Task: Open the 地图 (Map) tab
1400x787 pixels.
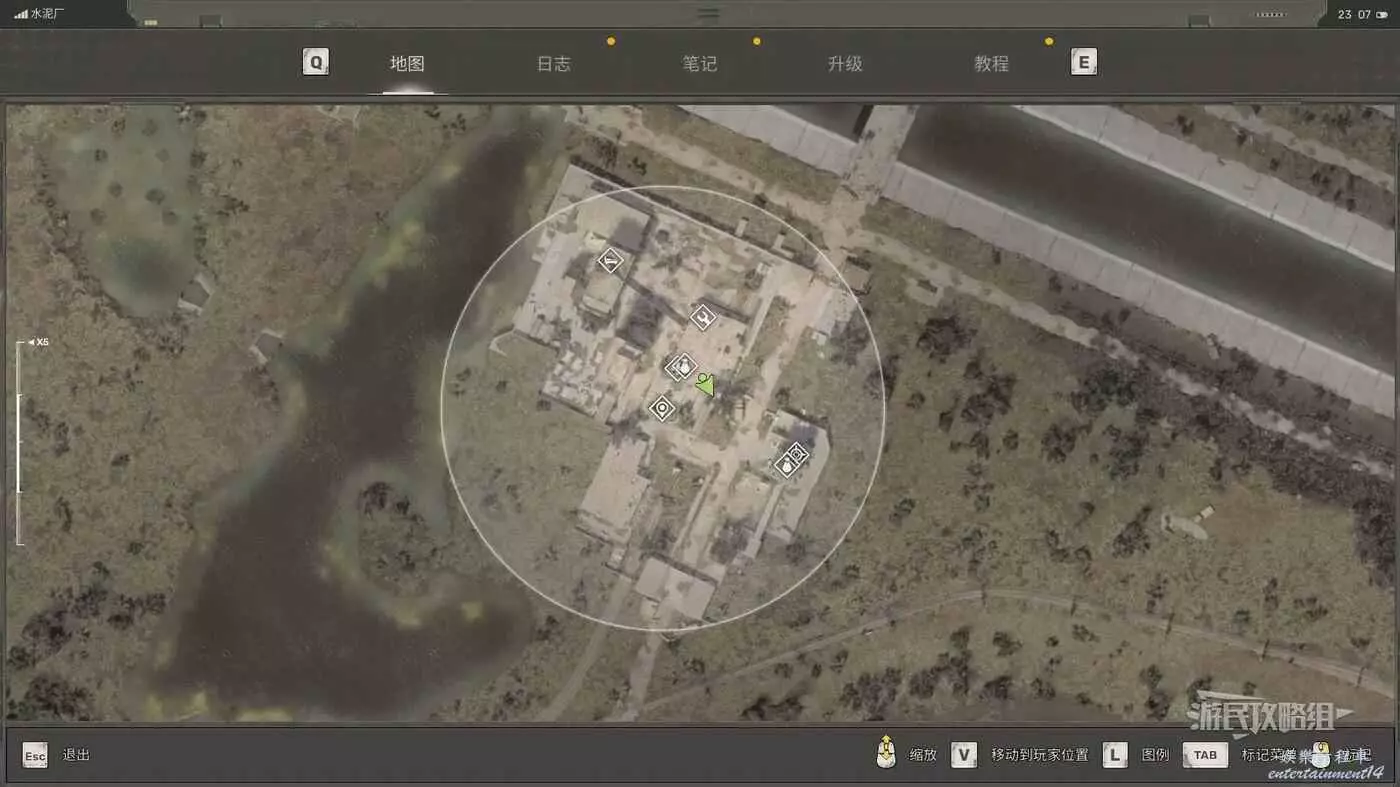Action: 407,64
